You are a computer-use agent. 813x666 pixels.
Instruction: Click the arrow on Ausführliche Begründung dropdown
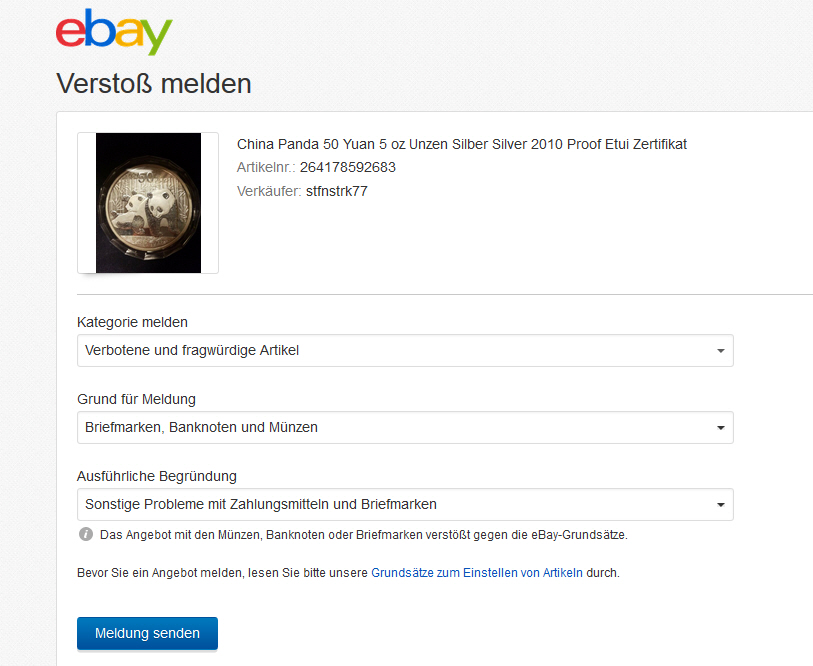click(720, 505)
